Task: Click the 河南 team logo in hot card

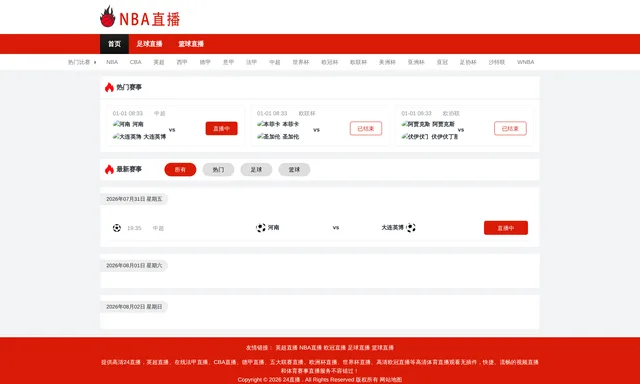Action: [x=122, y=124]
